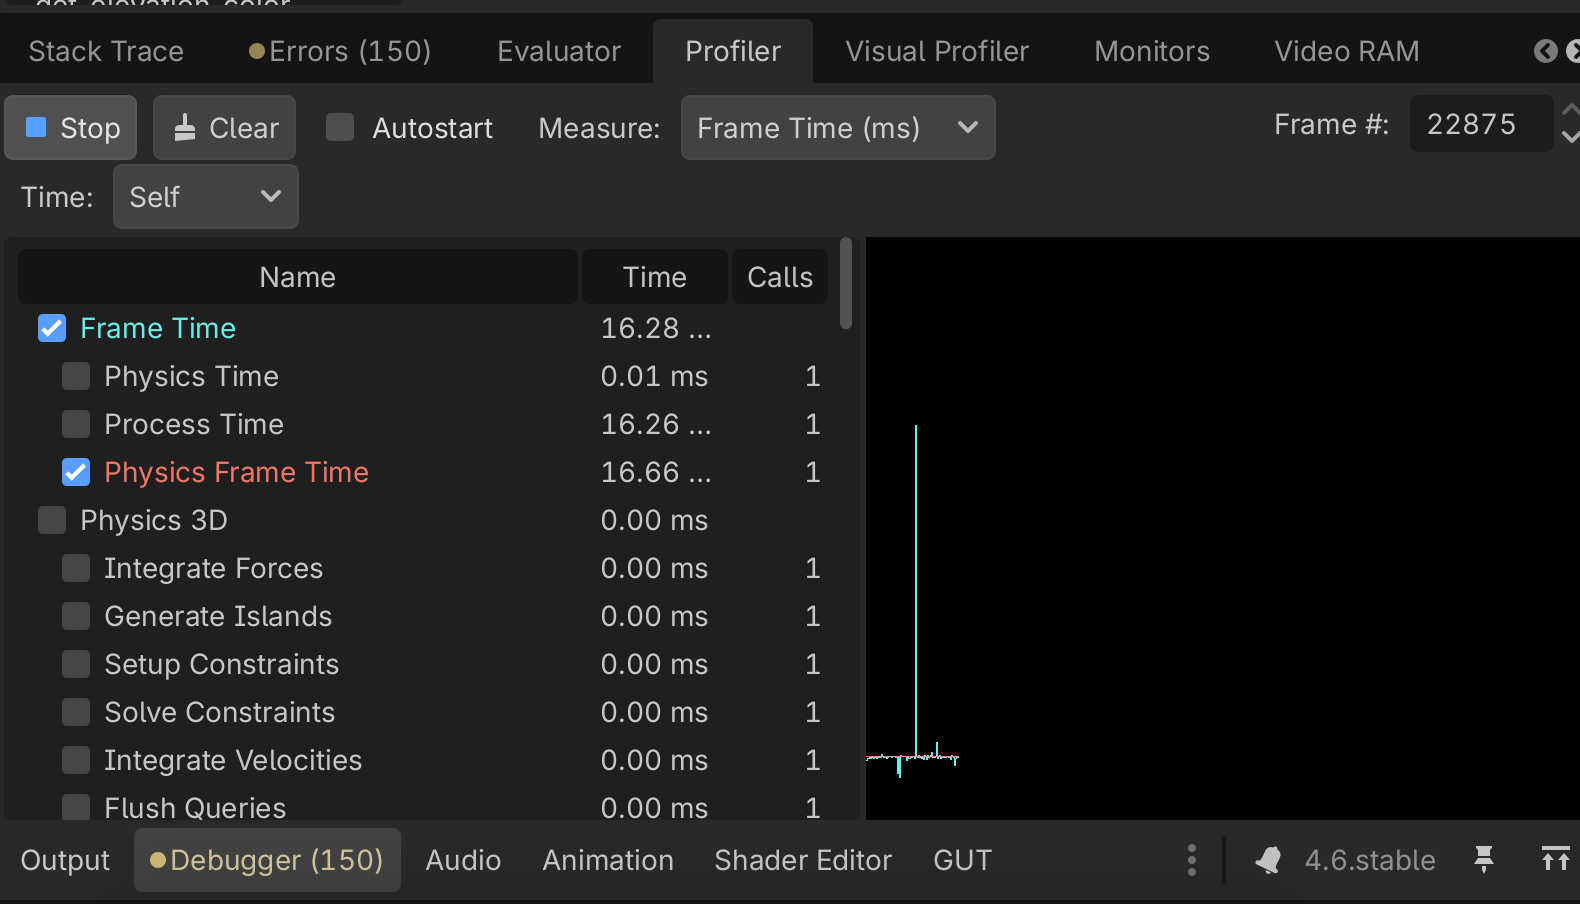Screen dimensions: 1580x904
Task: Click the Frame # input field
Action: 1478,124
